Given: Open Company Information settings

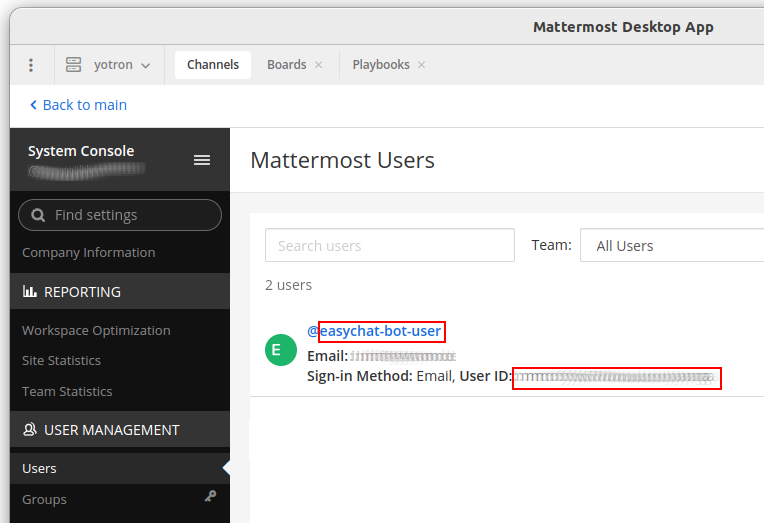Looking at the screenshot, I should click(x=89, y=252).
